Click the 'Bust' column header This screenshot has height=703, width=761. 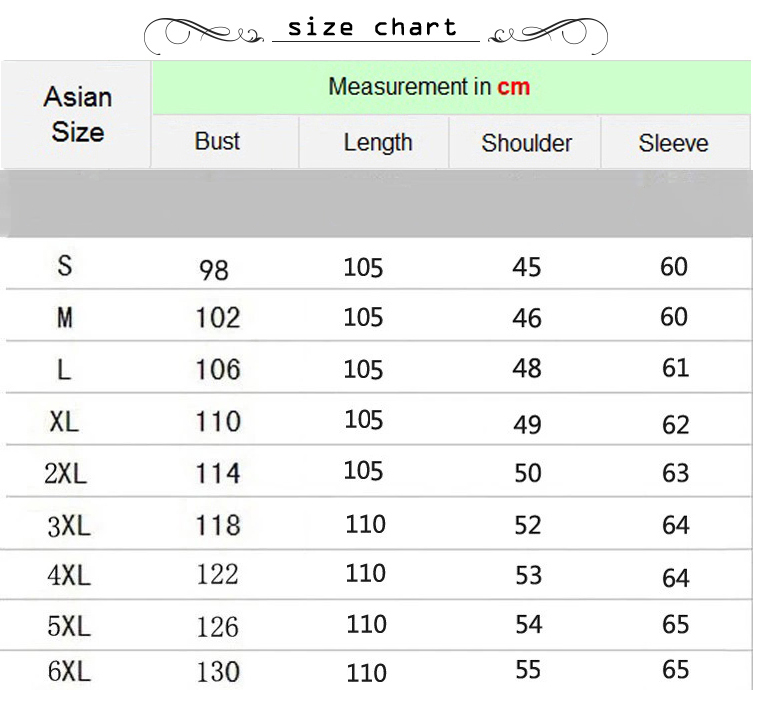click(x=217, y=141)
